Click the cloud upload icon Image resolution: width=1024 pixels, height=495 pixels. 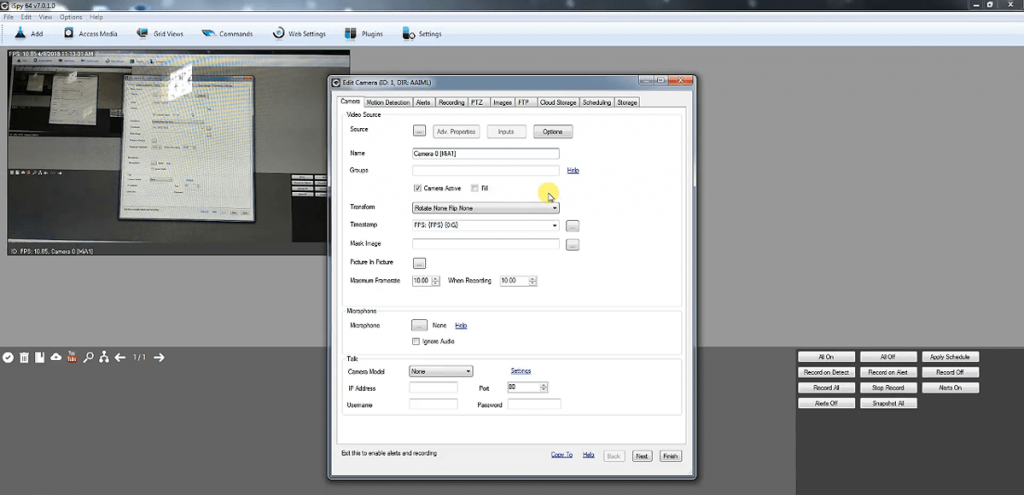pos(56,358)
